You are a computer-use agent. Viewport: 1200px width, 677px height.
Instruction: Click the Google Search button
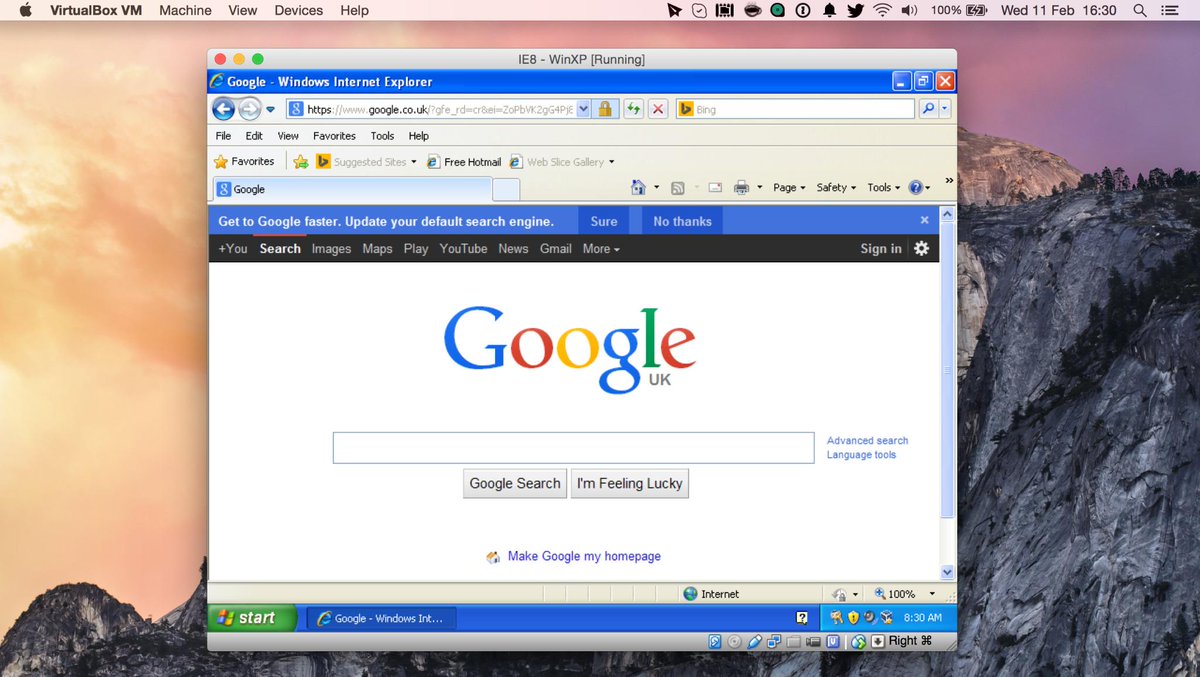[515, 483]
